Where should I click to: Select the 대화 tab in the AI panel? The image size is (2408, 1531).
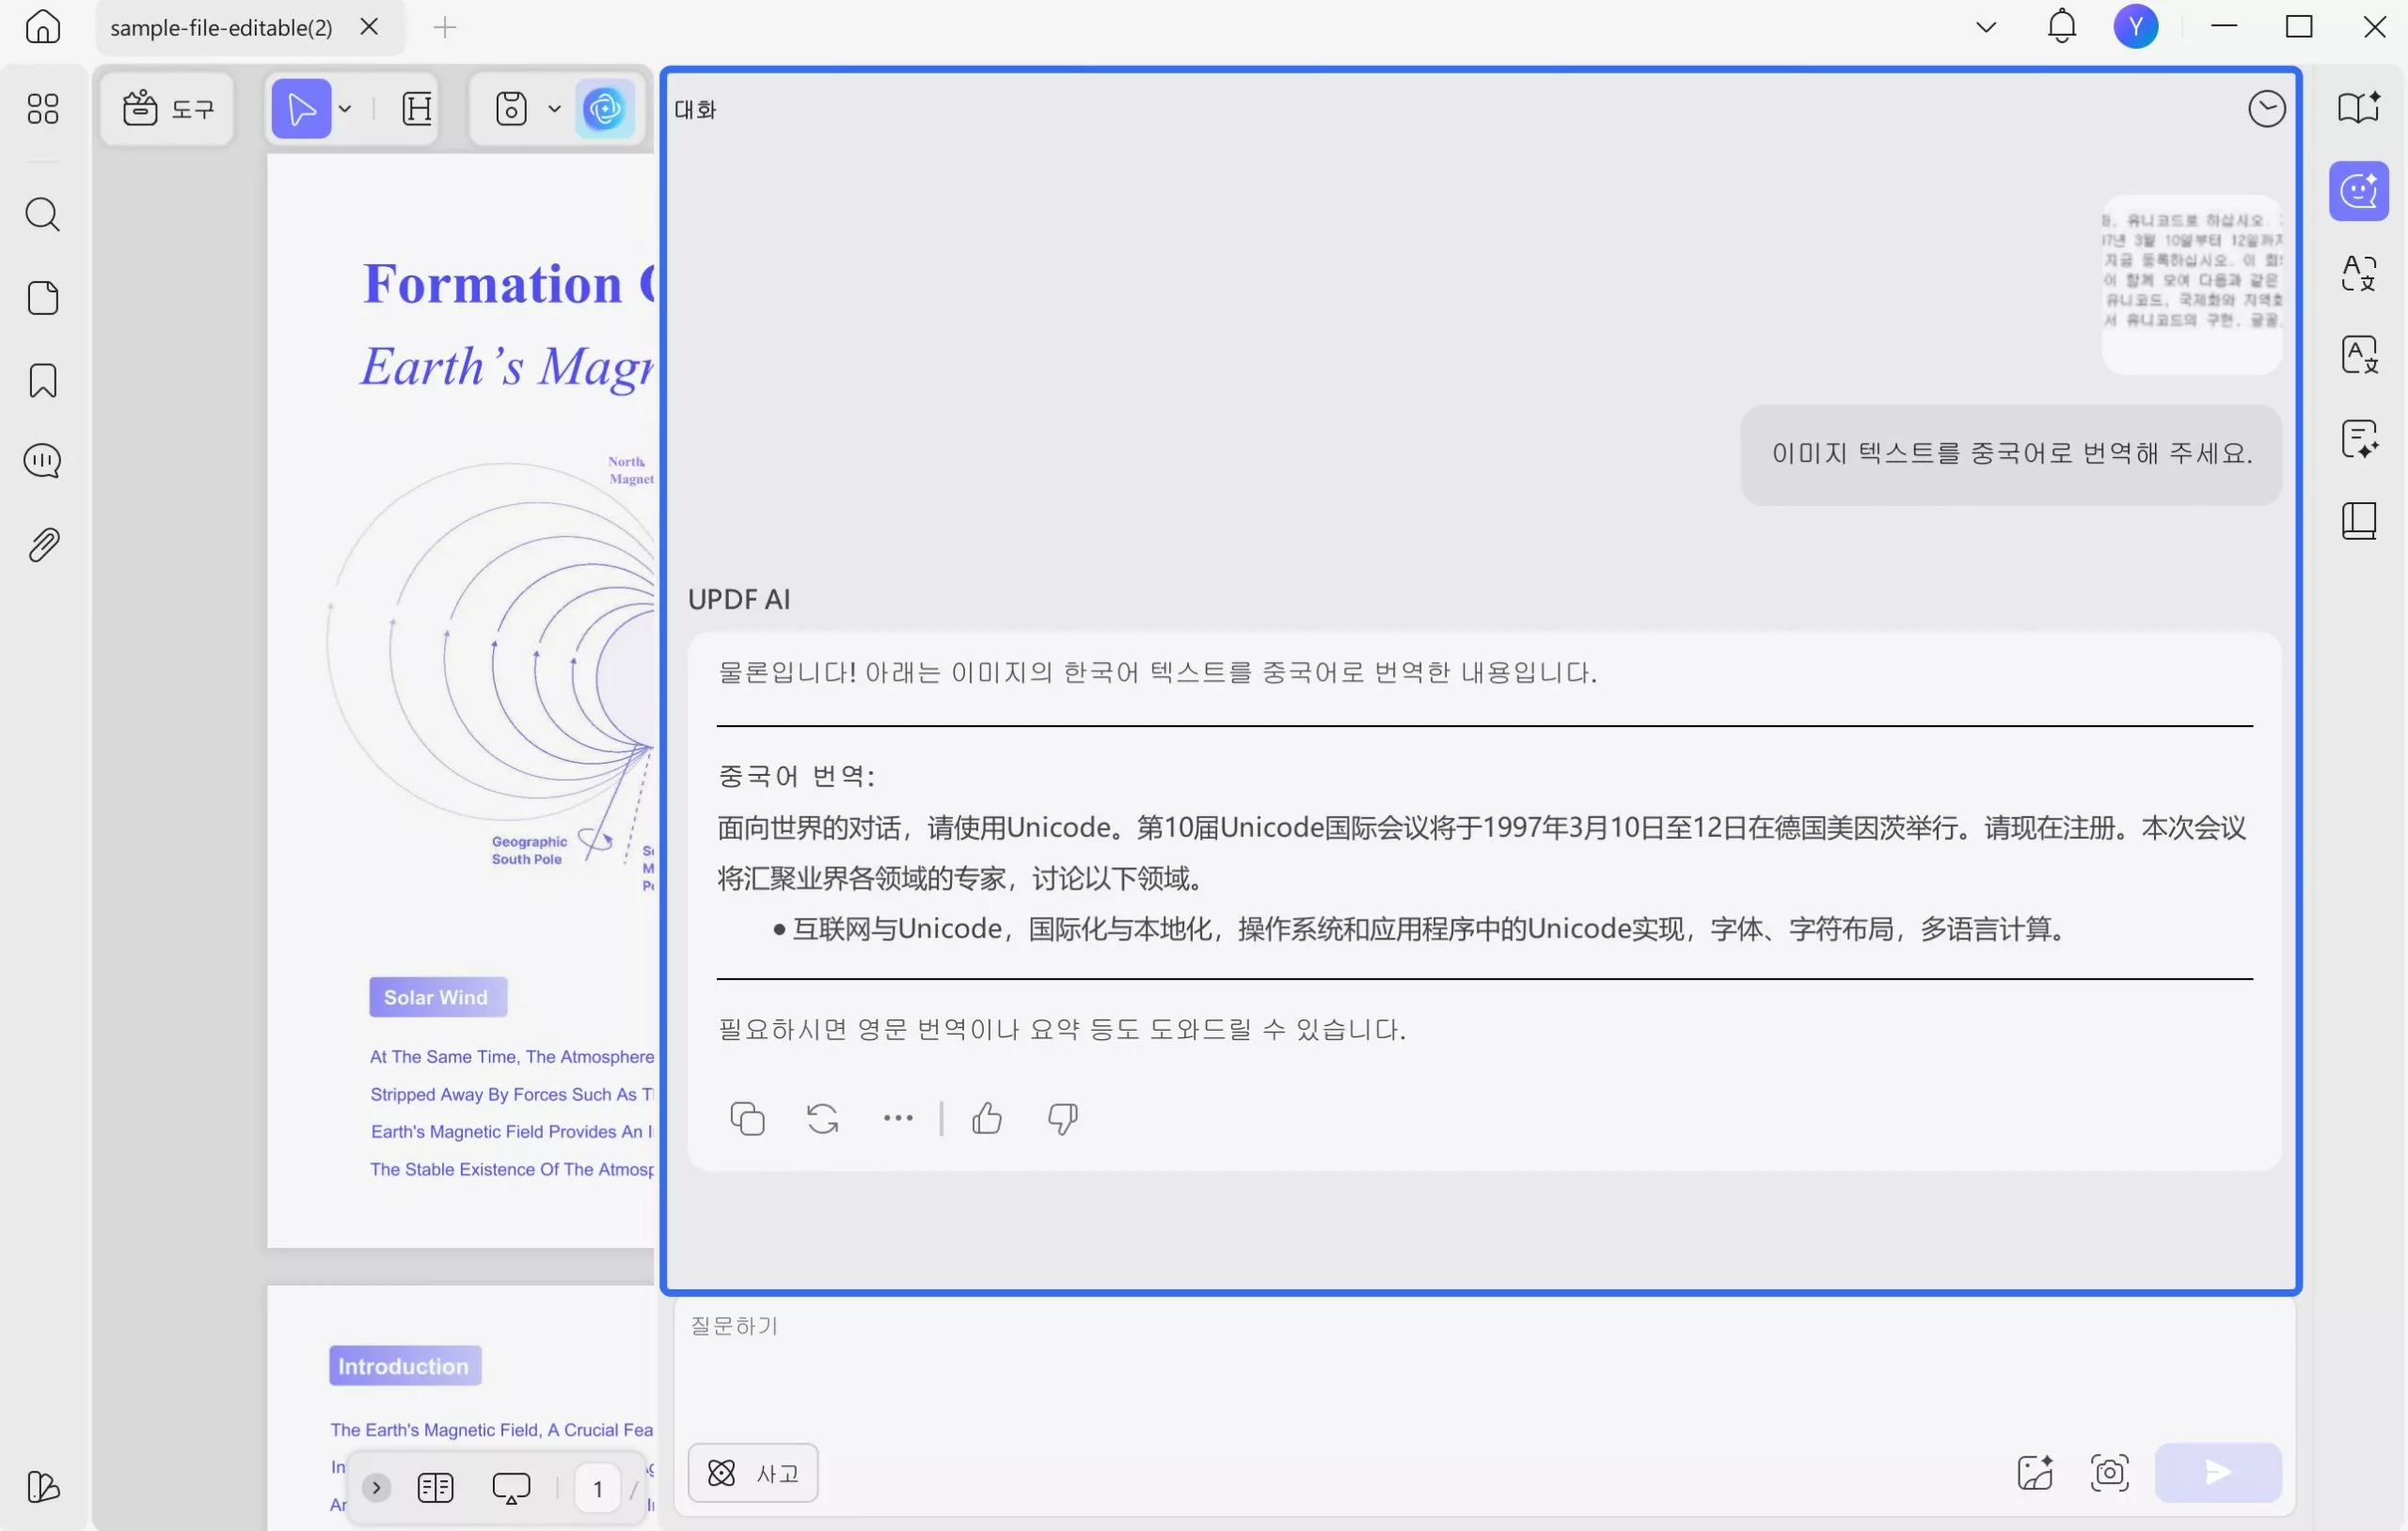tap(696, 109)
